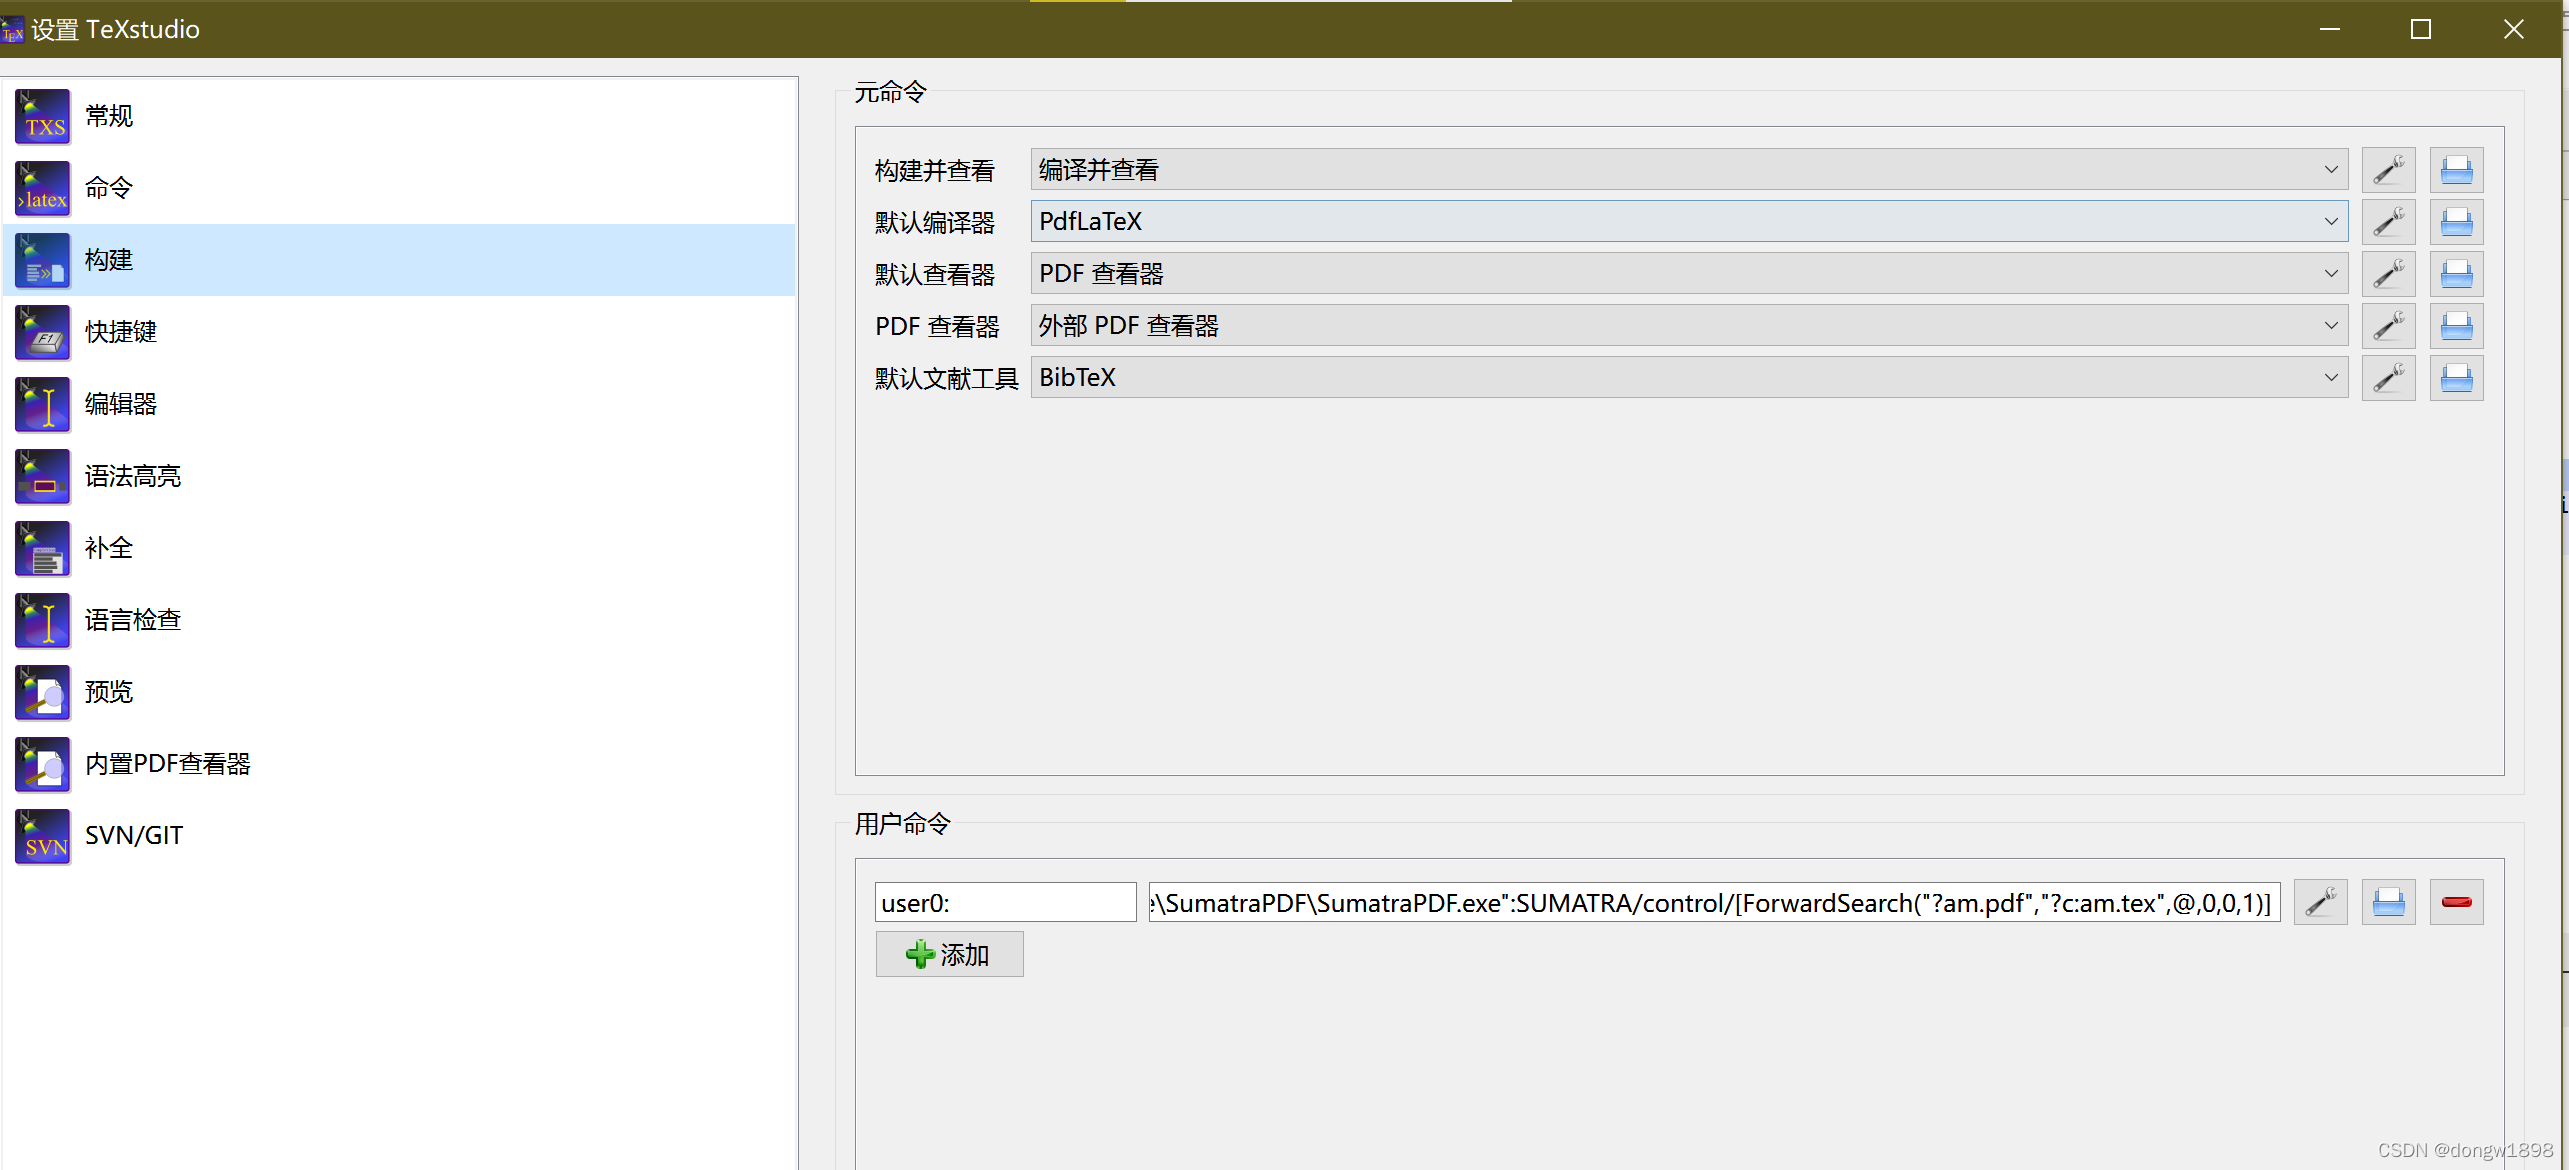Screen dimensions: 2569x1170
Task: Click blue reset icon for 默认文献工具 row
Action: click(x=2456, y=378)
